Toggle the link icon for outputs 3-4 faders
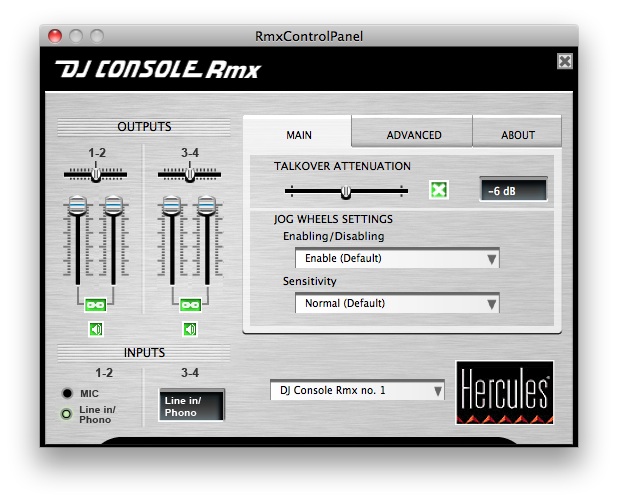 [190, 305]
